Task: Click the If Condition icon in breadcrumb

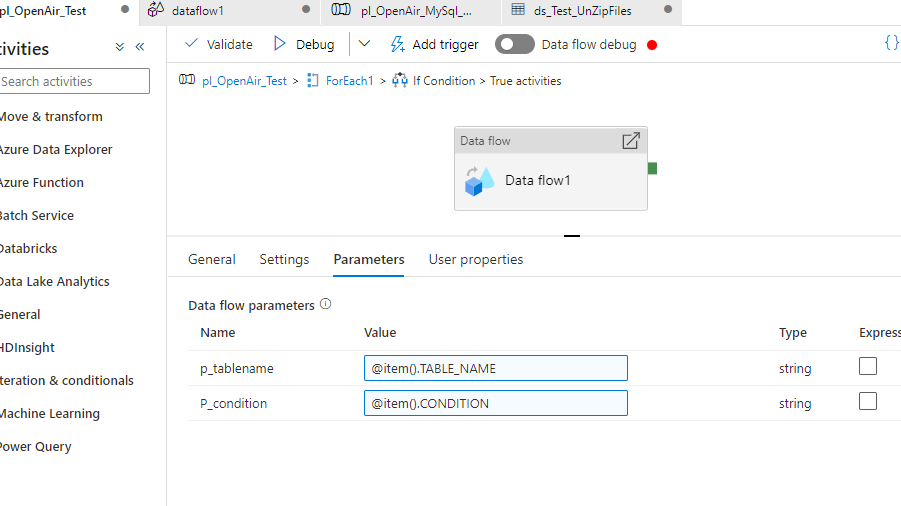Action: pyautogui.click(x=399, y=80)
